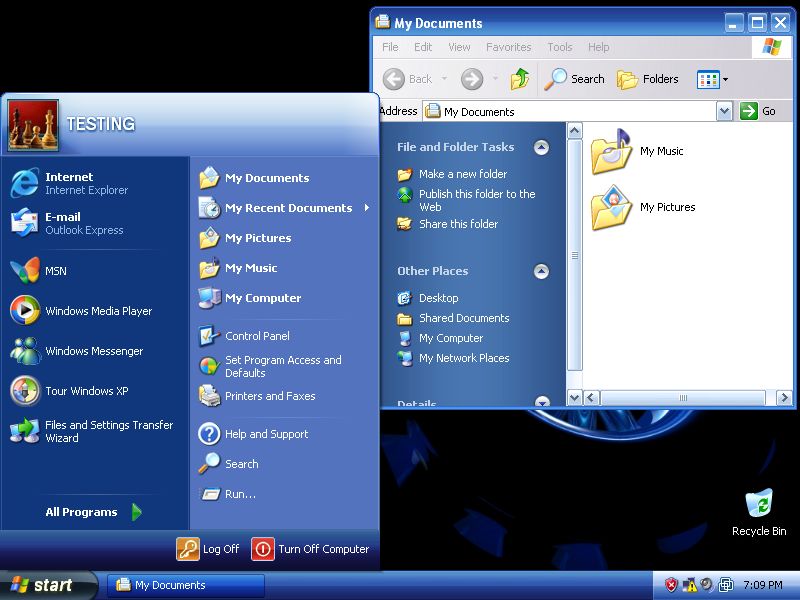Select the My Music folder in Explorer
800x600 pixels.
pyautogui.click(x=637, y=152)
